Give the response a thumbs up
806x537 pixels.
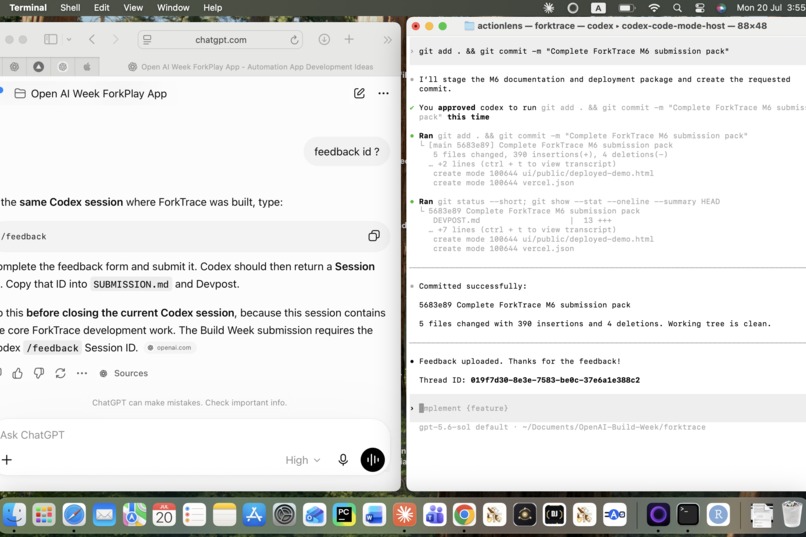(17, 373)
